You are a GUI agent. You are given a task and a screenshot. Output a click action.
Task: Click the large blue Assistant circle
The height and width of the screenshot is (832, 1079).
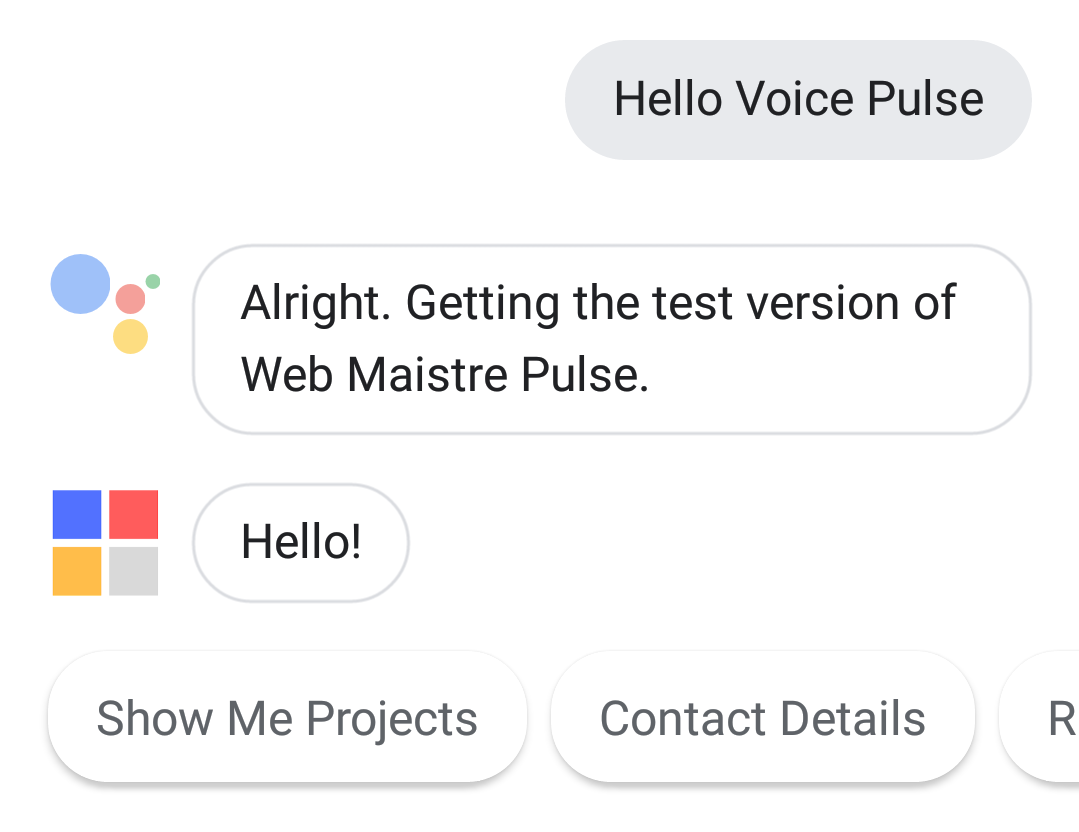(x=81, y=284)
